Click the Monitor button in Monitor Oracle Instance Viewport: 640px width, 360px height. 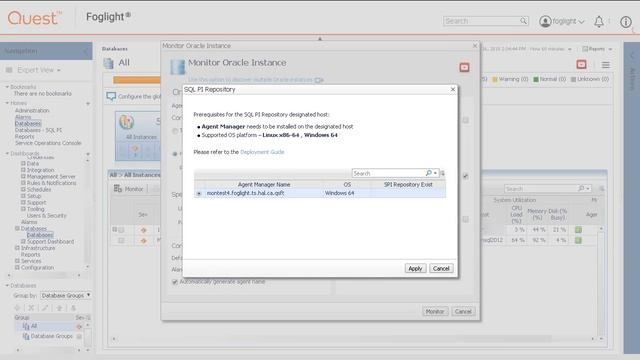click(435, 311)
